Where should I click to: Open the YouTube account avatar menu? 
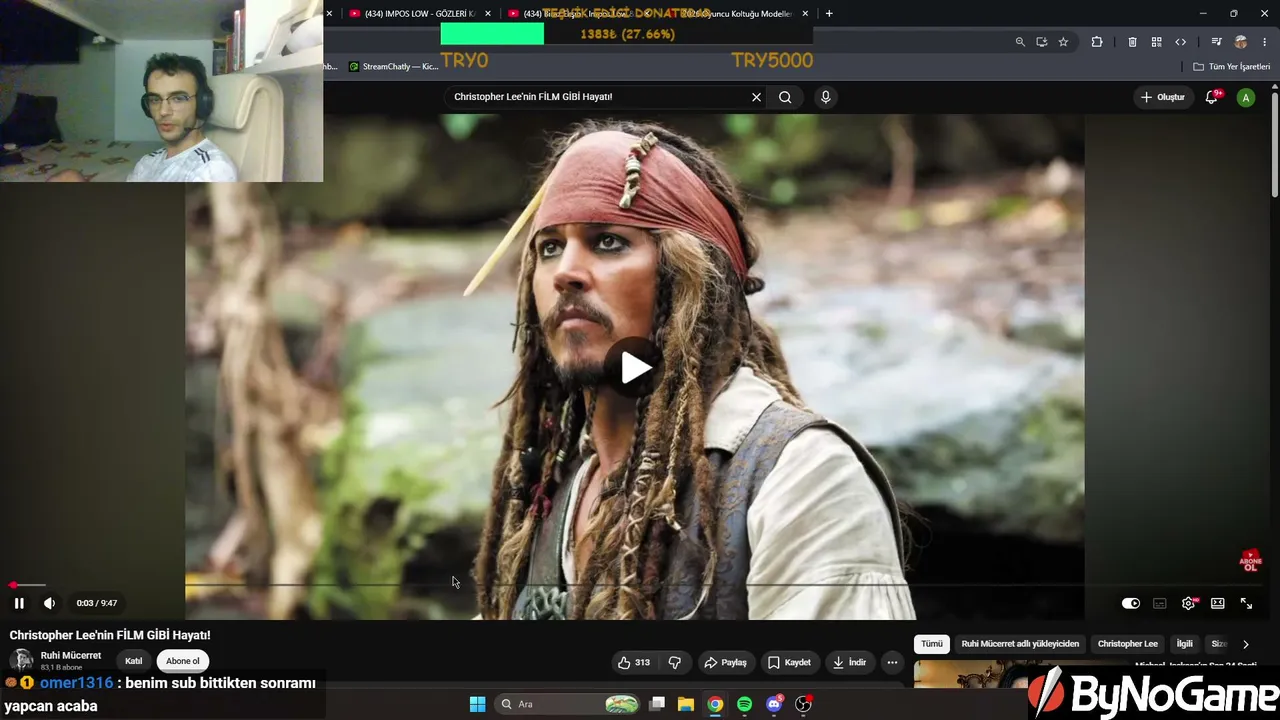click(x=1246, y=97)
